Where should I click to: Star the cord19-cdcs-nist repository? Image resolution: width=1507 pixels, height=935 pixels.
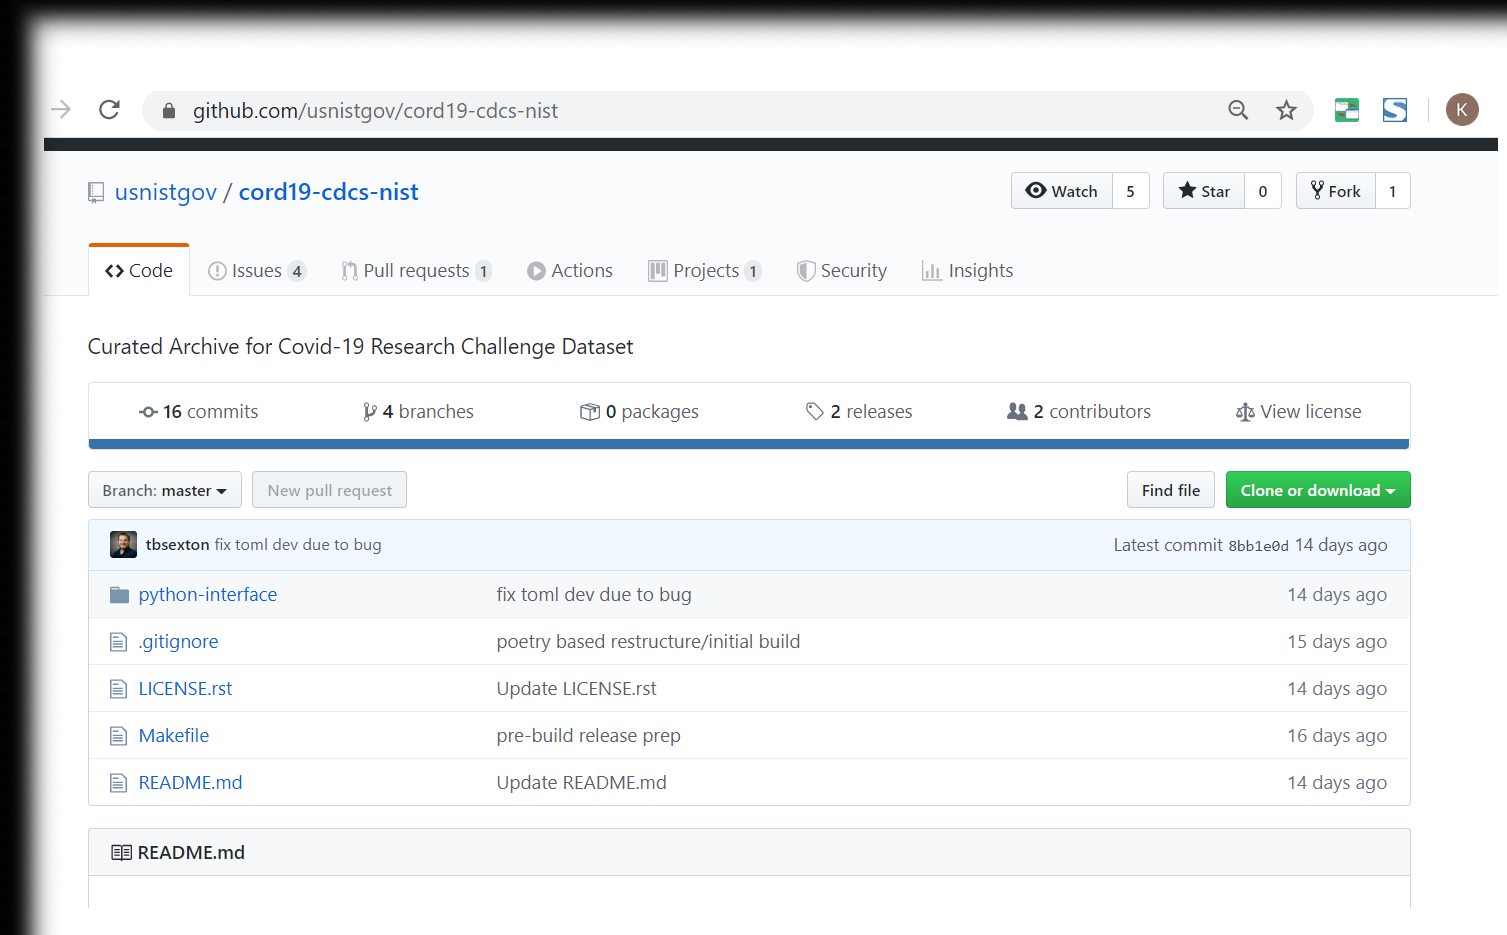click(1204, 191)
